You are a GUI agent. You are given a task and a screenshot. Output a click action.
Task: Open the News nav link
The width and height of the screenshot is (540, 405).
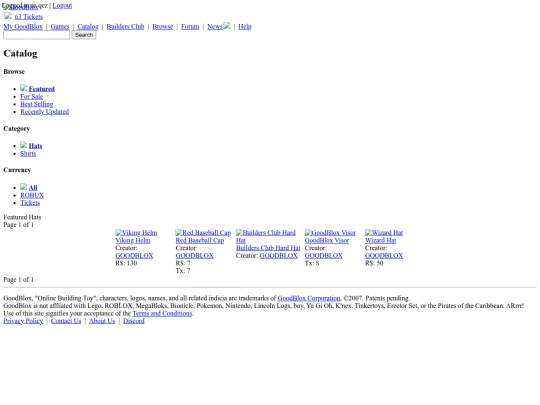point(215,27)
